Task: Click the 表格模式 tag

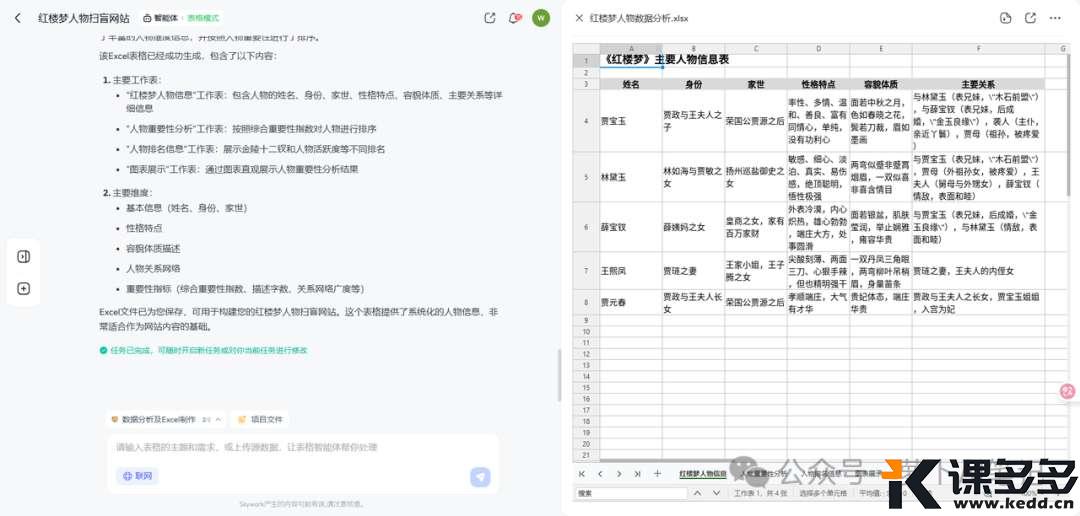Action: pos(203,18)
